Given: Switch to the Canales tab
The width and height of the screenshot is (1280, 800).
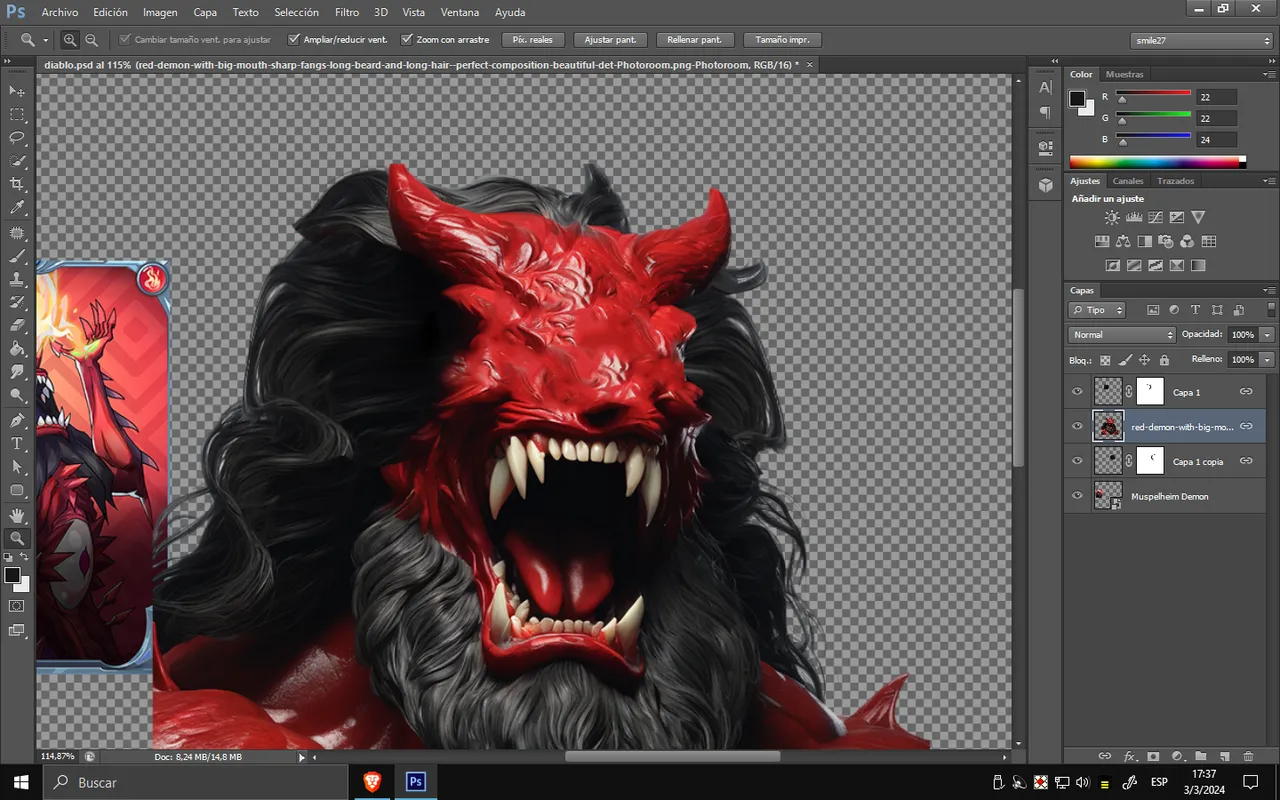Looking at the screenshot, I should [x=1128, y=181].
